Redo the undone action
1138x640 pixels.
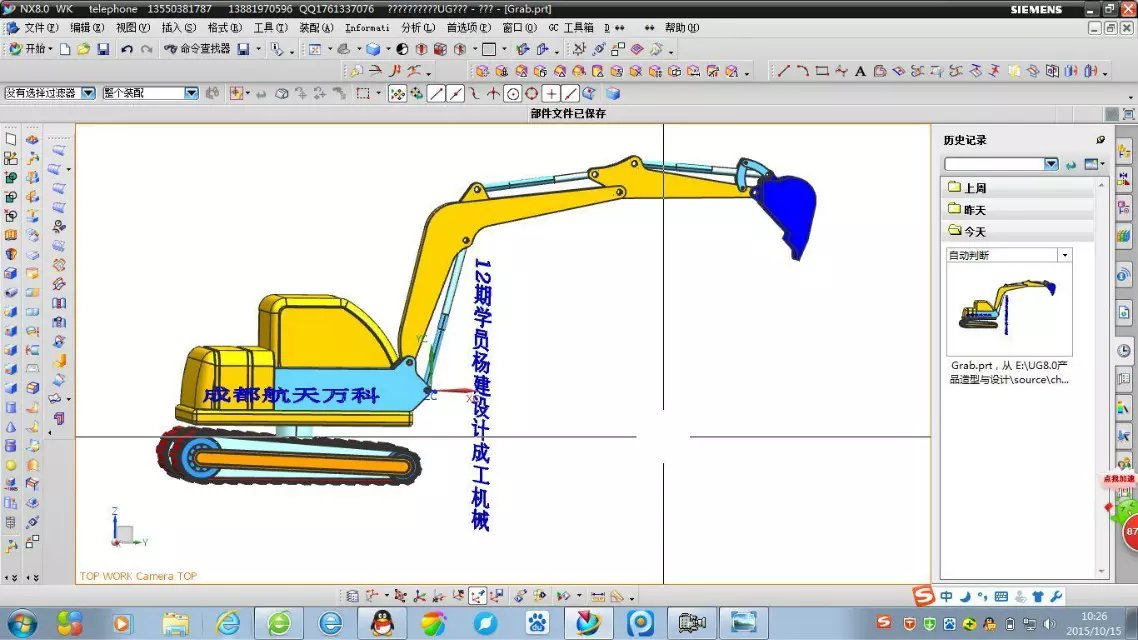click(147, 49)
